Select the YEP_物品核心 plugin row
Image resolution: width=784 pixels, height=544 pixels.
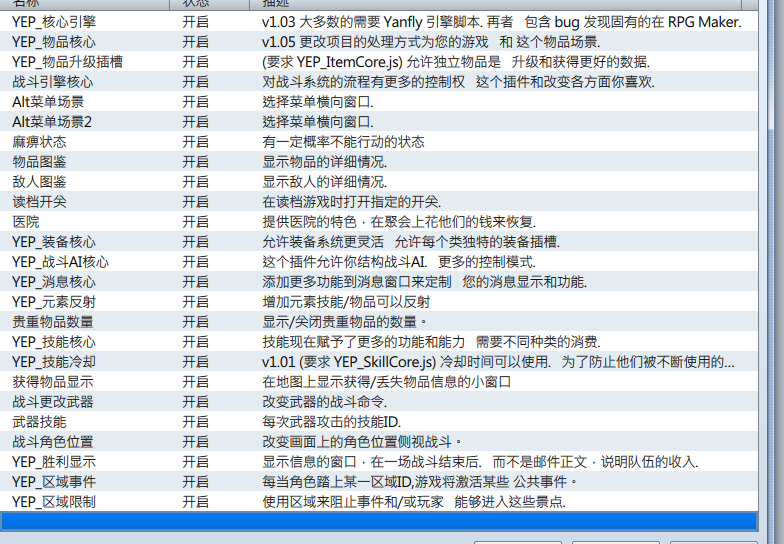pos(379,42)
